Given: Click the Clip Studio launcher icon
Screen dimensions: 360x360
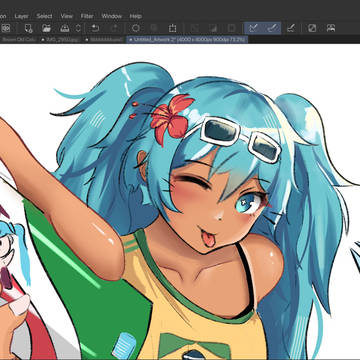Looking at the screenshot, I should (6, 28).
